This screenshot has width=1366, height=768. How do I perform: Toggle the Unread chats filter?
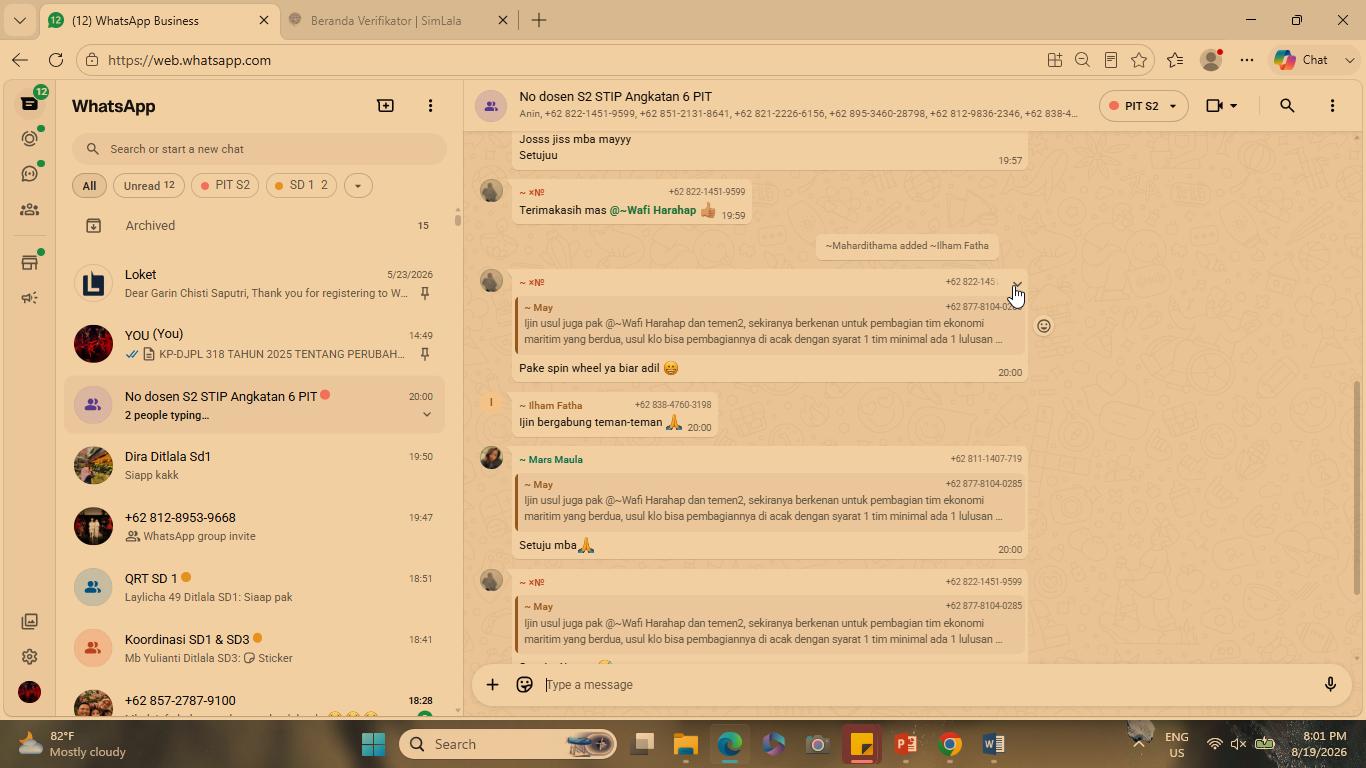coord(149,185)
